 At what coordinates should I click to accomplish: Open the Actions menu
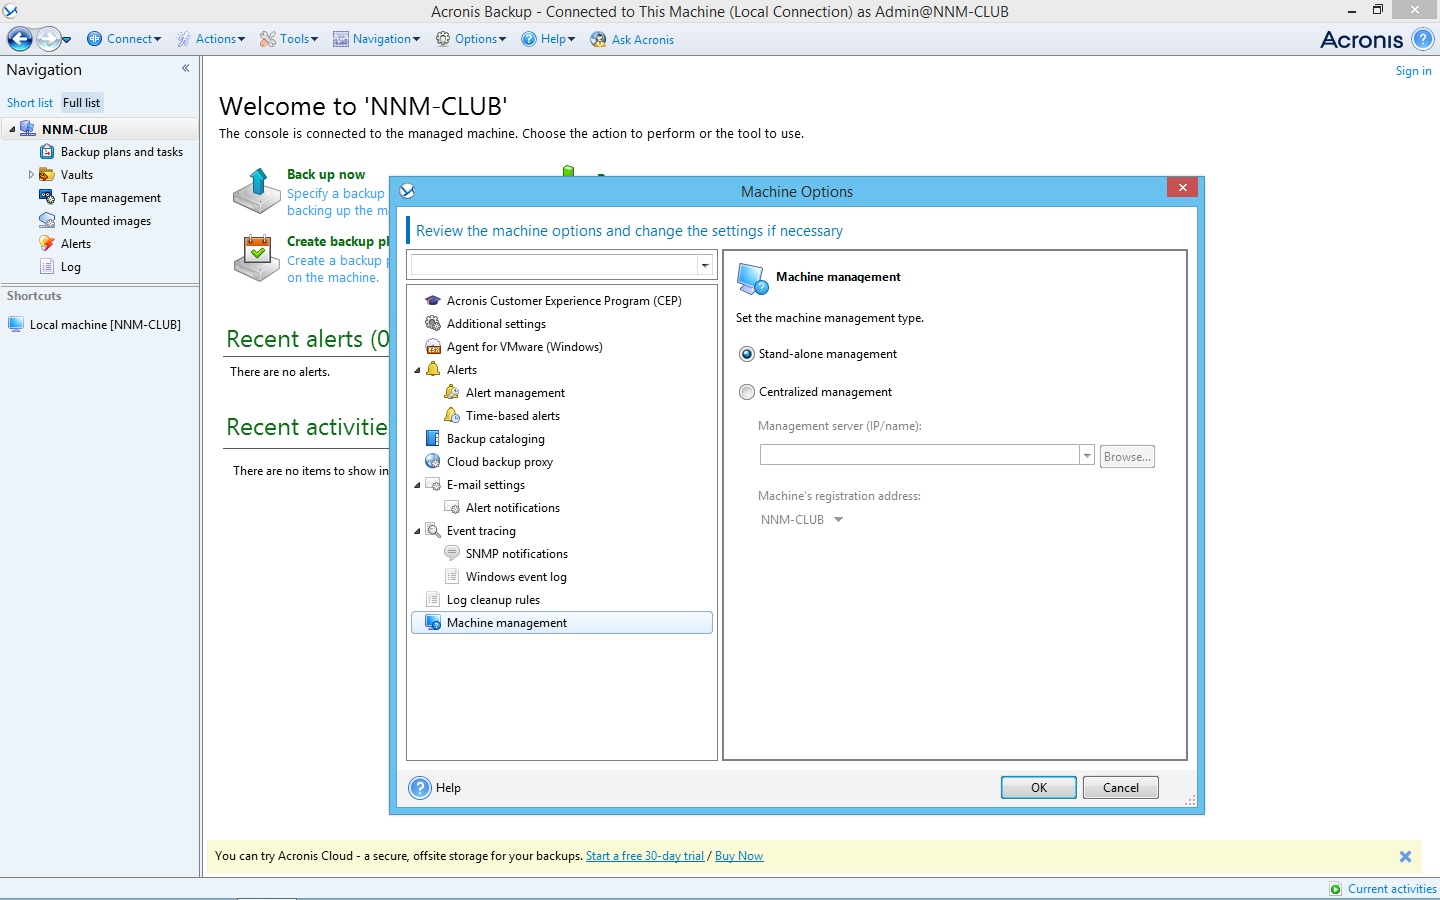[211, 39]
